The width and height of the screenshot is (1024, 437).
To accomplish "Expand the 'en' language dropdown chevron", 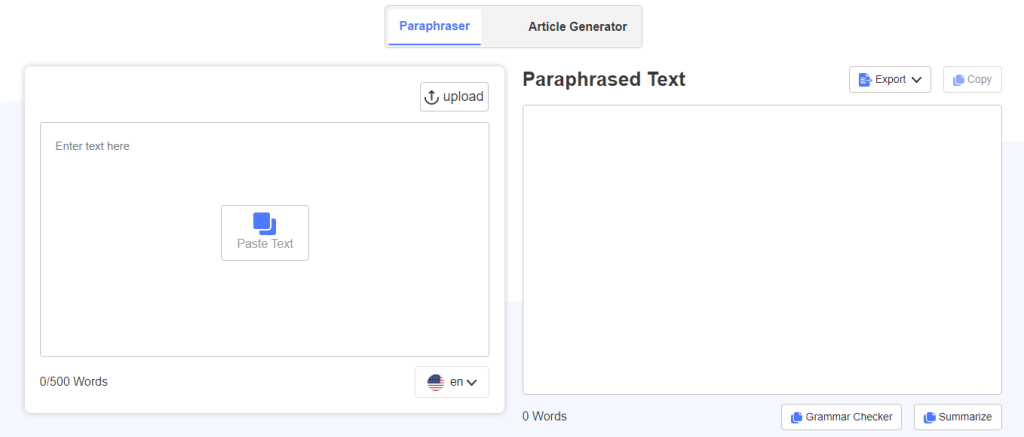I will (471, 382).
